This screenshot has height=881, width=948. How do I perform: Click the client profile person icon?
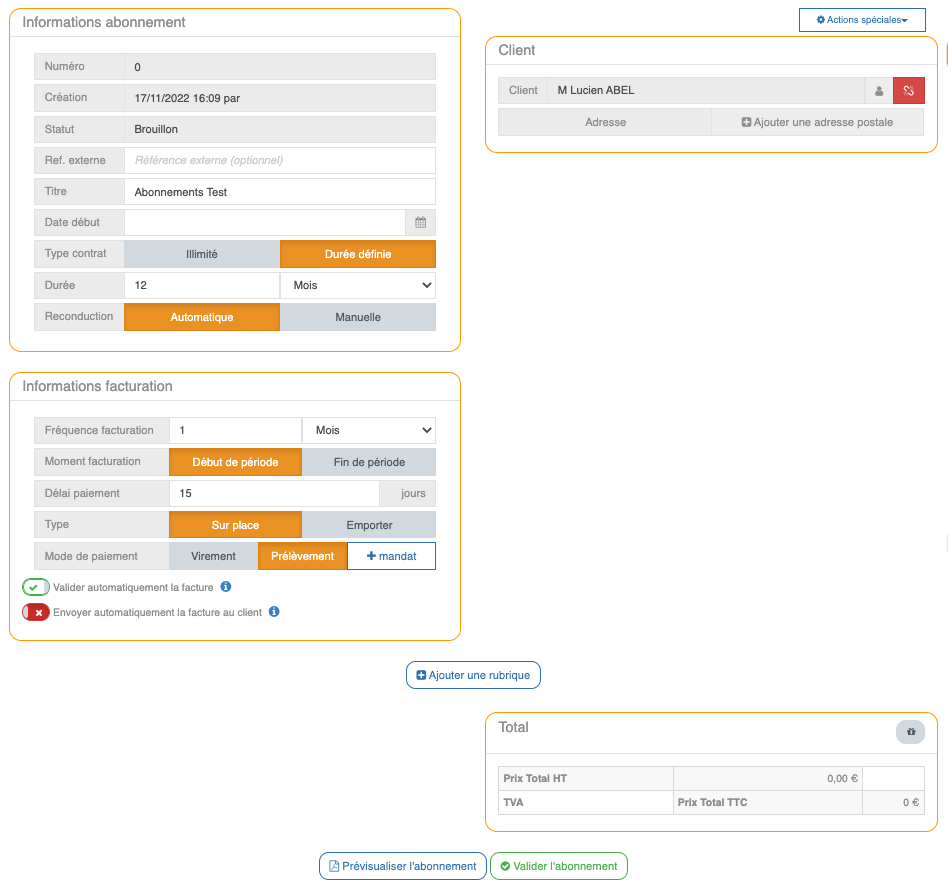tap(879, 91)
